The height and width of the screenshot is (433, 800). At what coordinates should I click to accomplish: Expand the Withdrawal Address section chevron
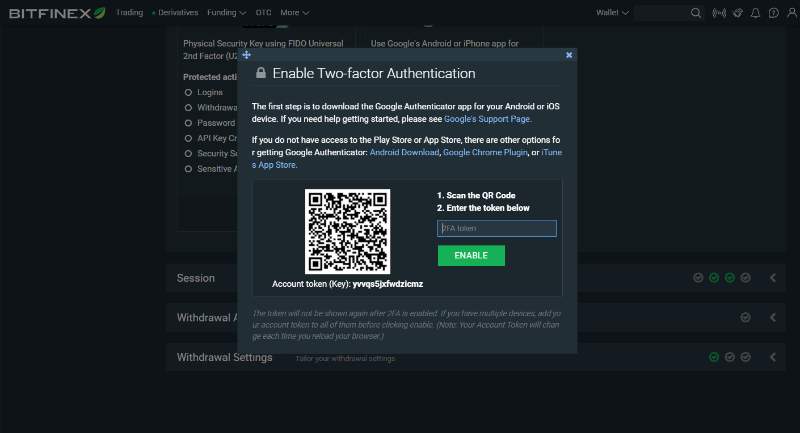pos(773,317)
